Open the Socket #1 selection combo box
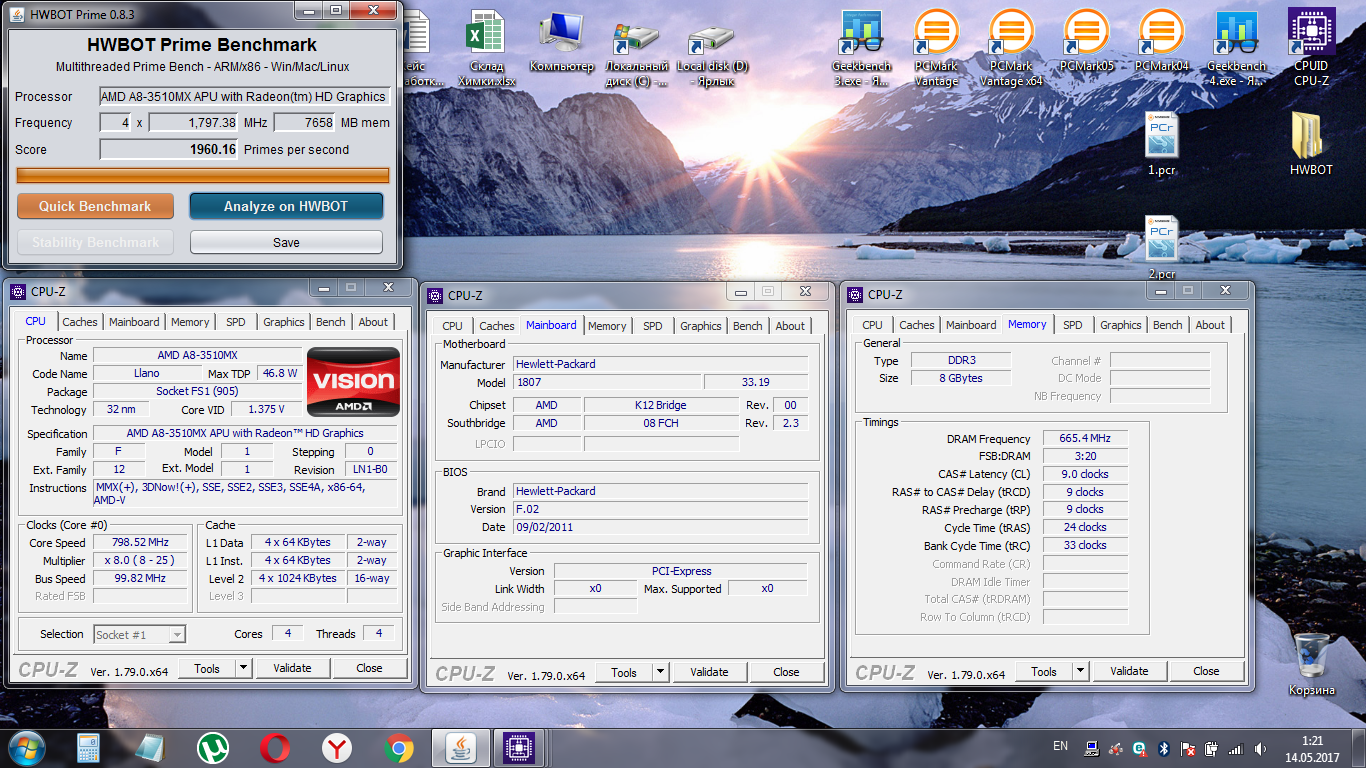Screen dimensions: 1366x768 [140, 634]
